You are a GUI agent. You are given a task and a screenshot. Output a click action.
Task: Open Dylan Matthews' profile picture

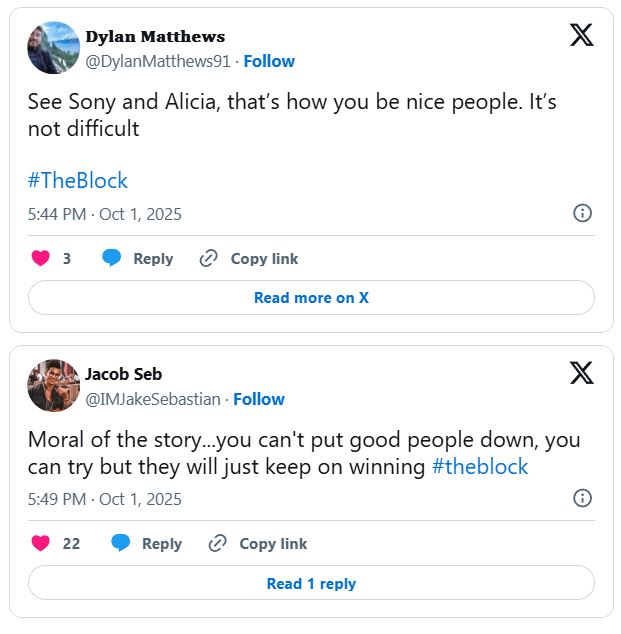53,47
